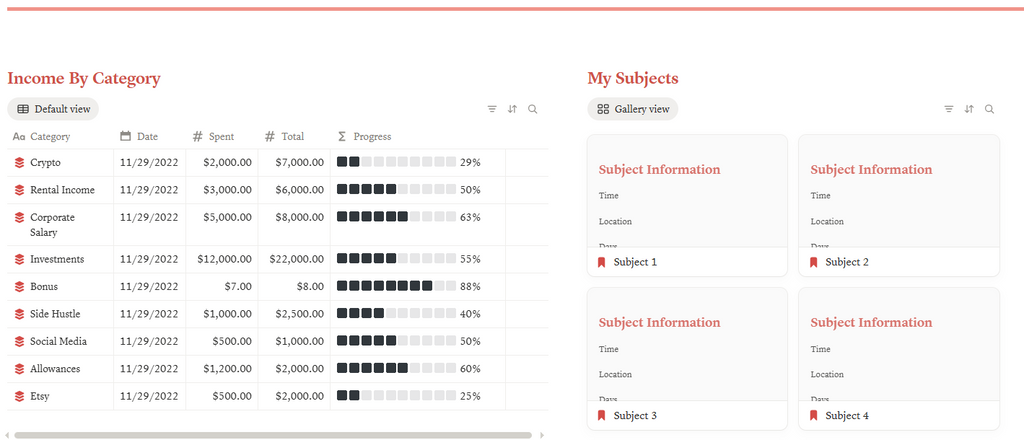This screenshot has height=440, width=1024.
Task: Click the Subject 2 bookmark icon
Action: [813, 262]
